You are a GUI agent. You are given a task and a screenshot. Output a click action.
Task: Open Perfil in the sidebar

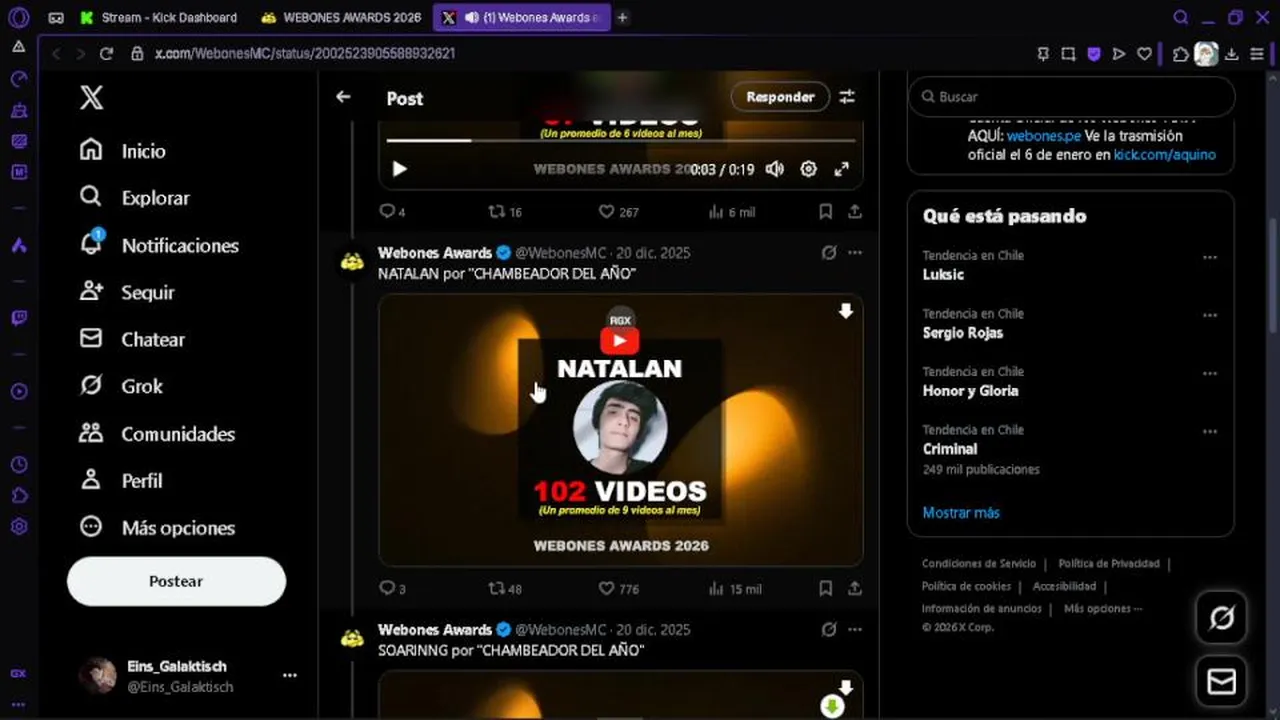pos(121,480)
